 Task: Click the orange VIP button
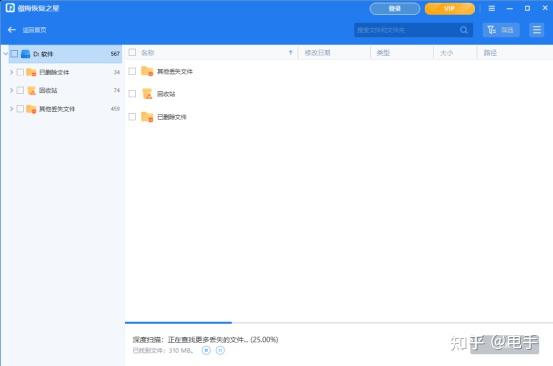point(450,8)
